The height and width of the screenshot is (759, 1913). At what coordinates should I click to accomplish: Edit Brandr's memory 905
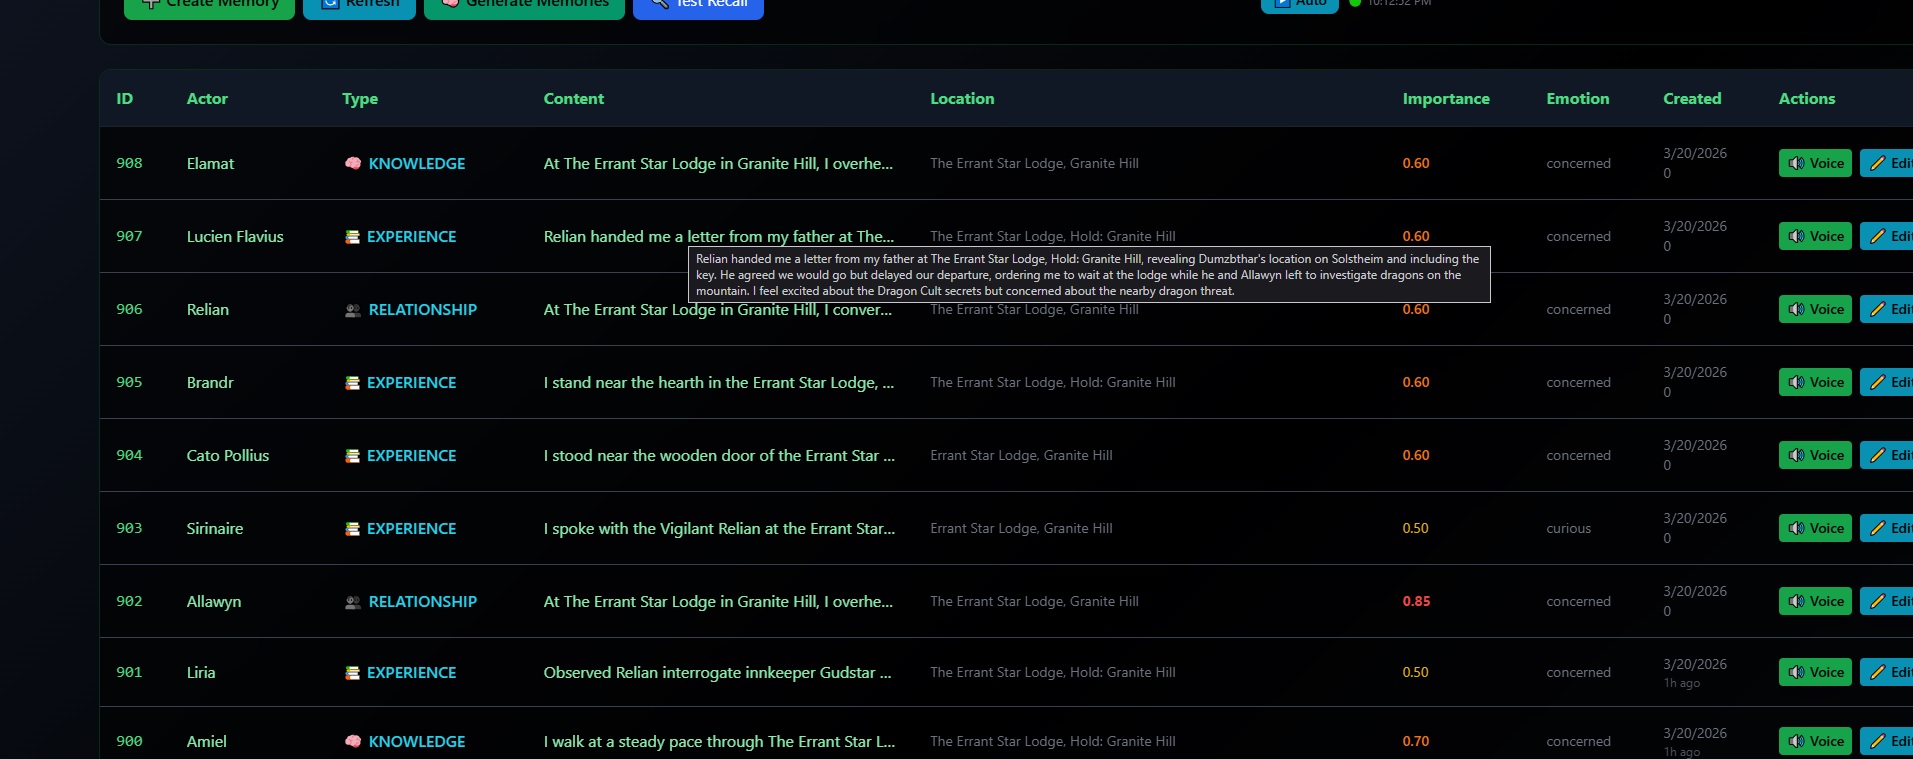click(1887, 382)
